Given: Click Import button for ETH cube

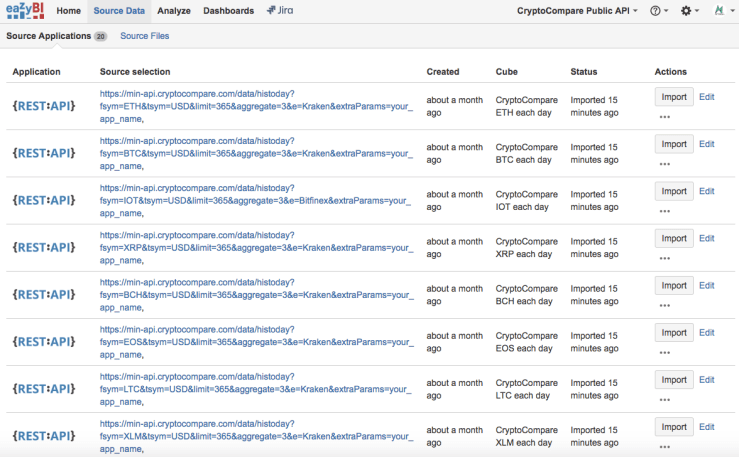Looking at the screenshot, I should [x=674, y=97].
